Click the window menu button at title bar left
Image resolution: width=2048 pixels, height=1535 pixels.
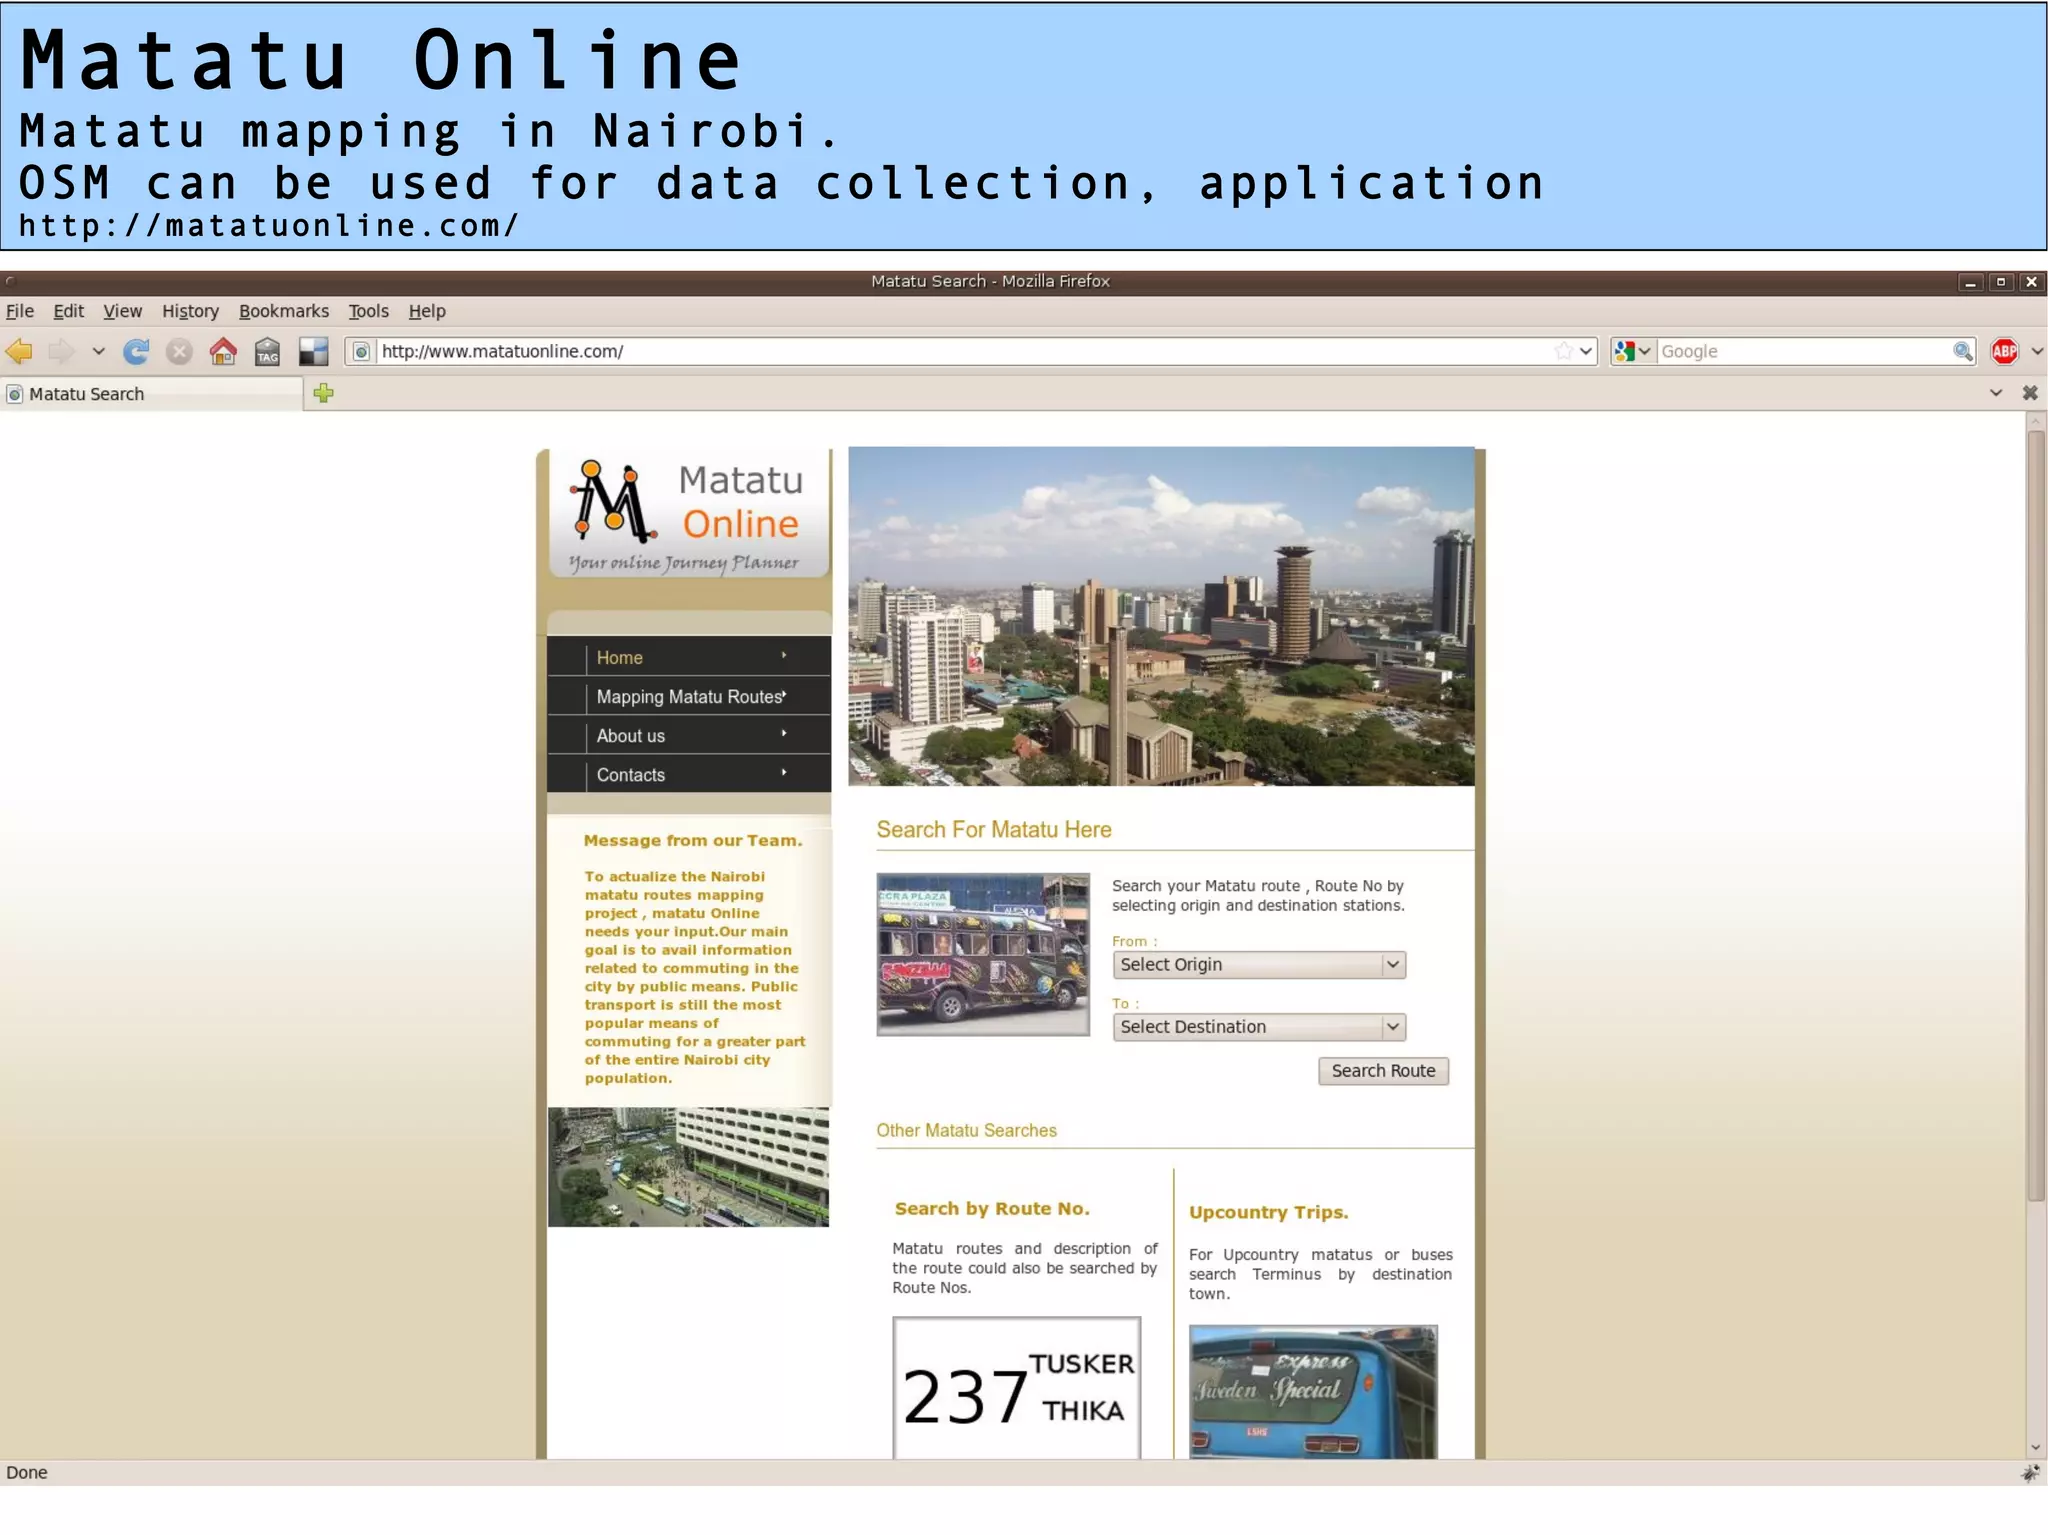(x=11, y=282)
